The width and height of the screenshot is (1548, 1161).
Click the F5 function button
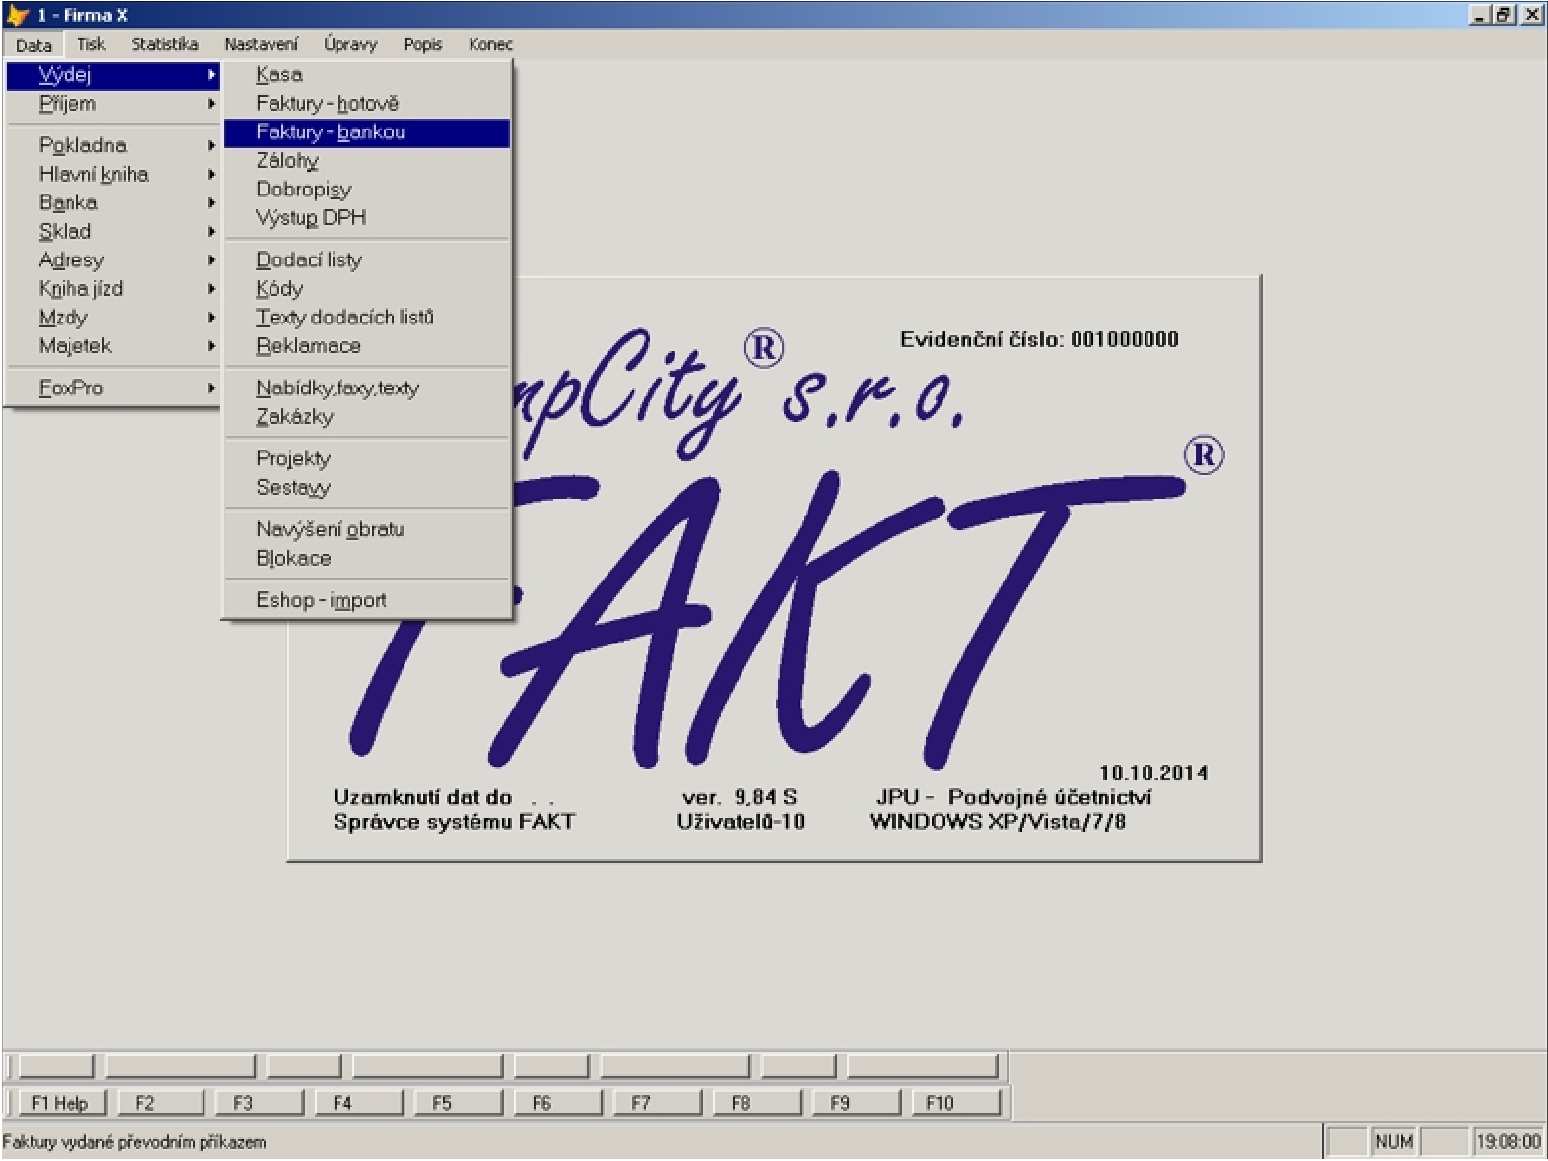pos(458,1103)
